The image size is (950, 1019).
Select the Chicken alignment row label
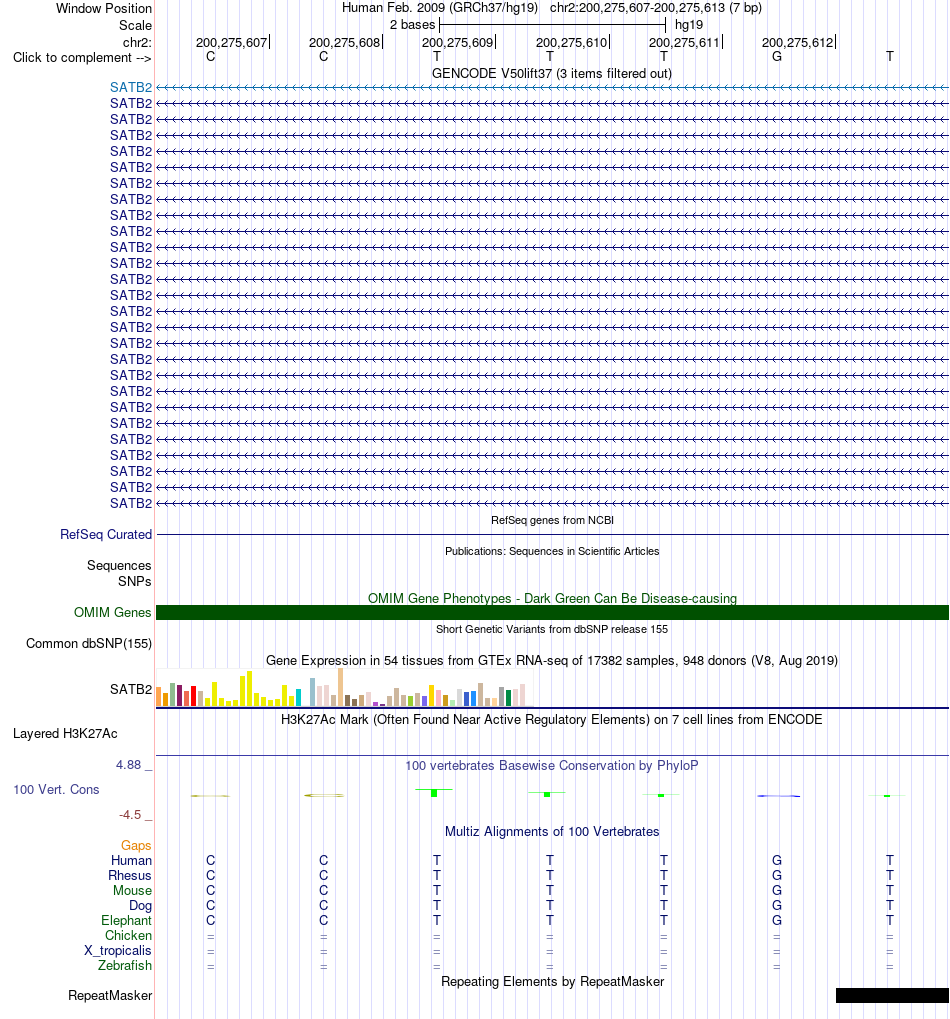pos(129,935)
